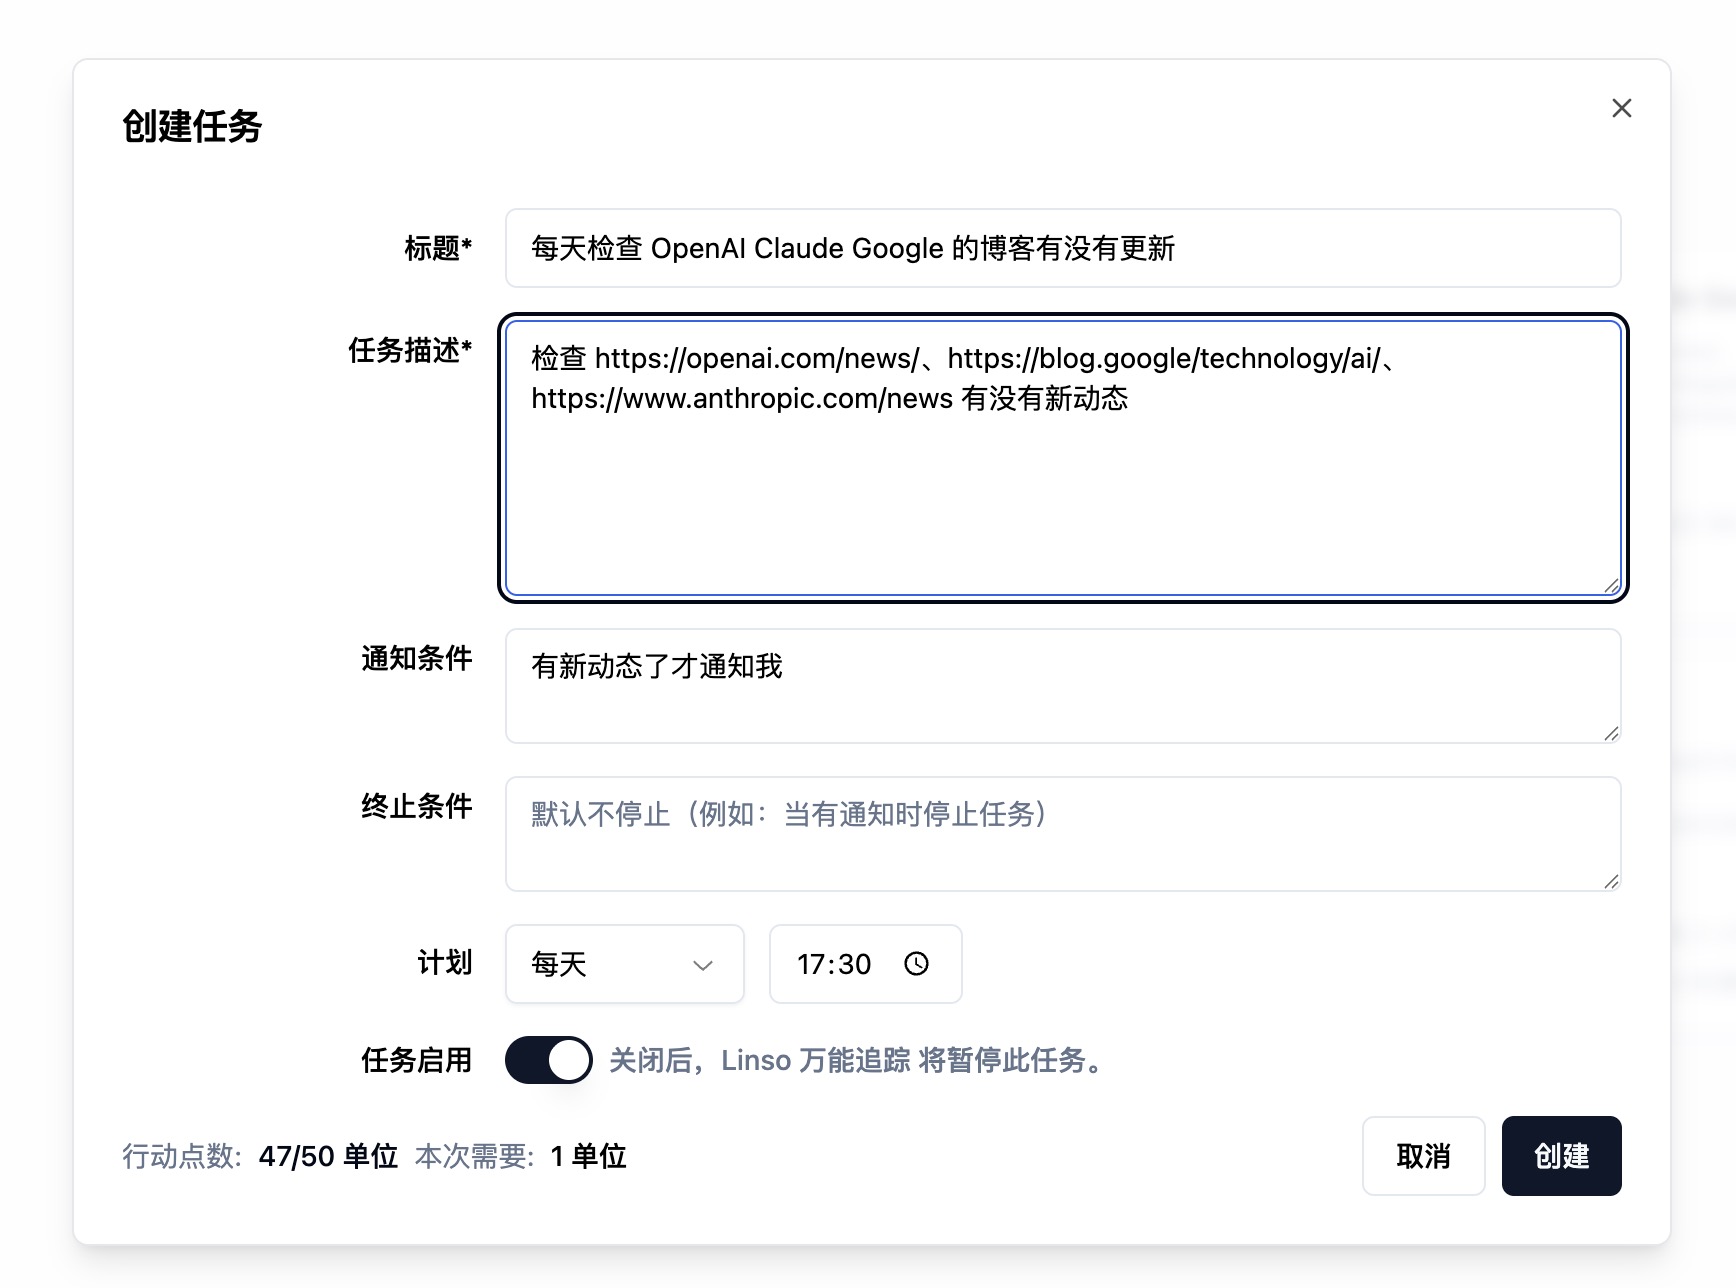Click the 取消 button
This screenshot has height=1288, width=1736.
coord(1423,1156)
